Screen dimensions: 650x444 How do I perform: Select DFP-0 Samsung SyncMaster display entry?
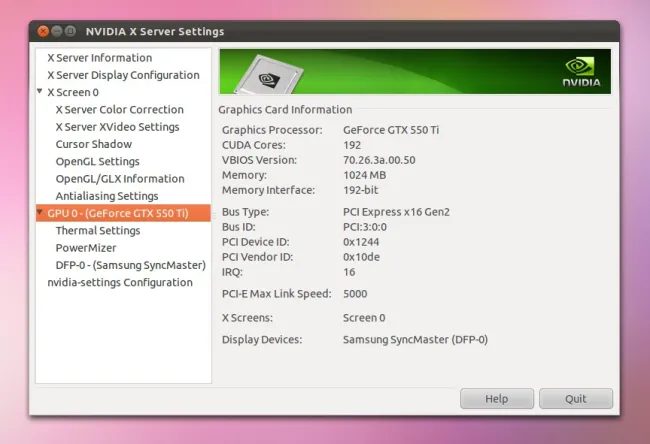[130, 265]
